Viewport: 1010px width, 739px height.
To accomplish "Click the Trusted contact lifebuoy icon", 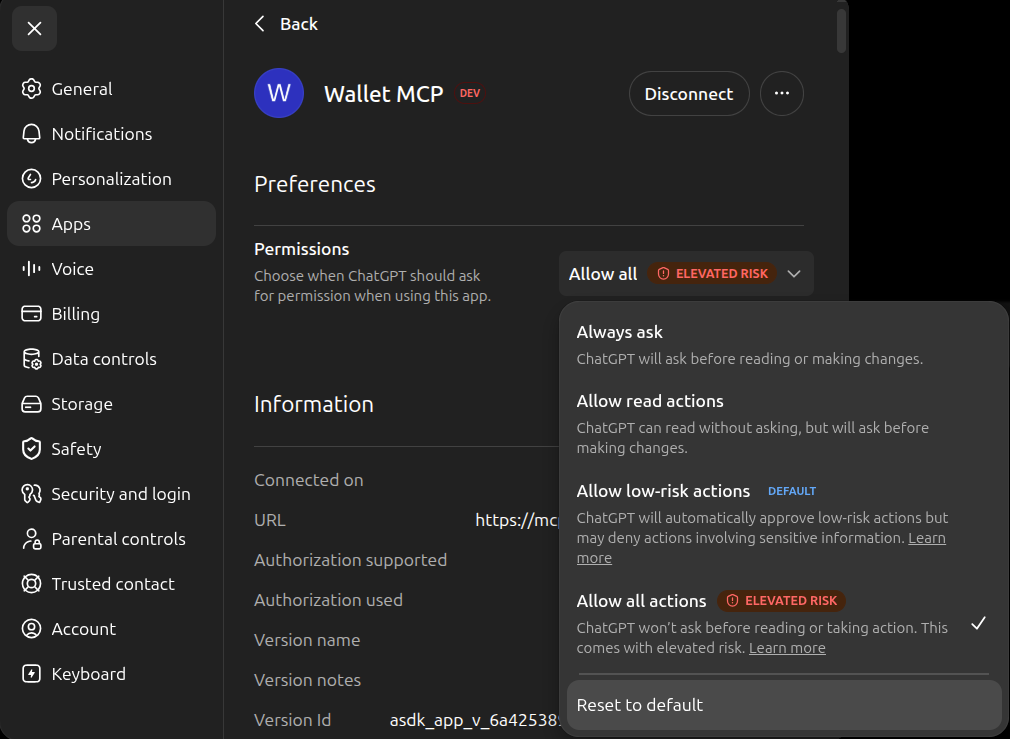I will click(x=31, y=584).
